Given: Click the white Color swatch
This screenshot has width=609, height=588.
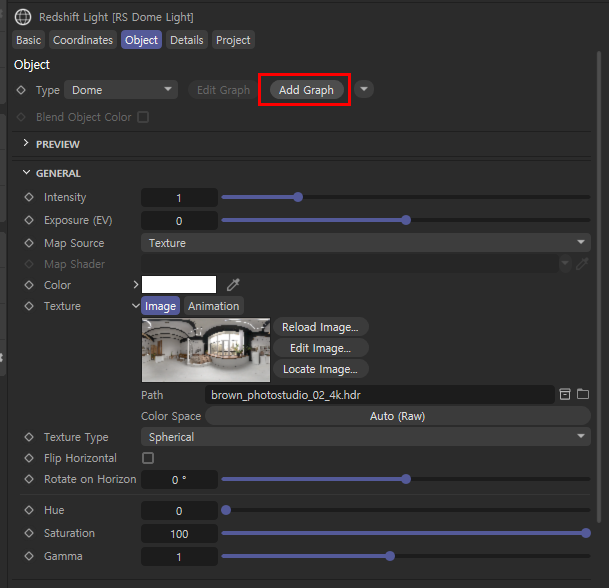Looking at the screenshot, I should pos(179,285).
